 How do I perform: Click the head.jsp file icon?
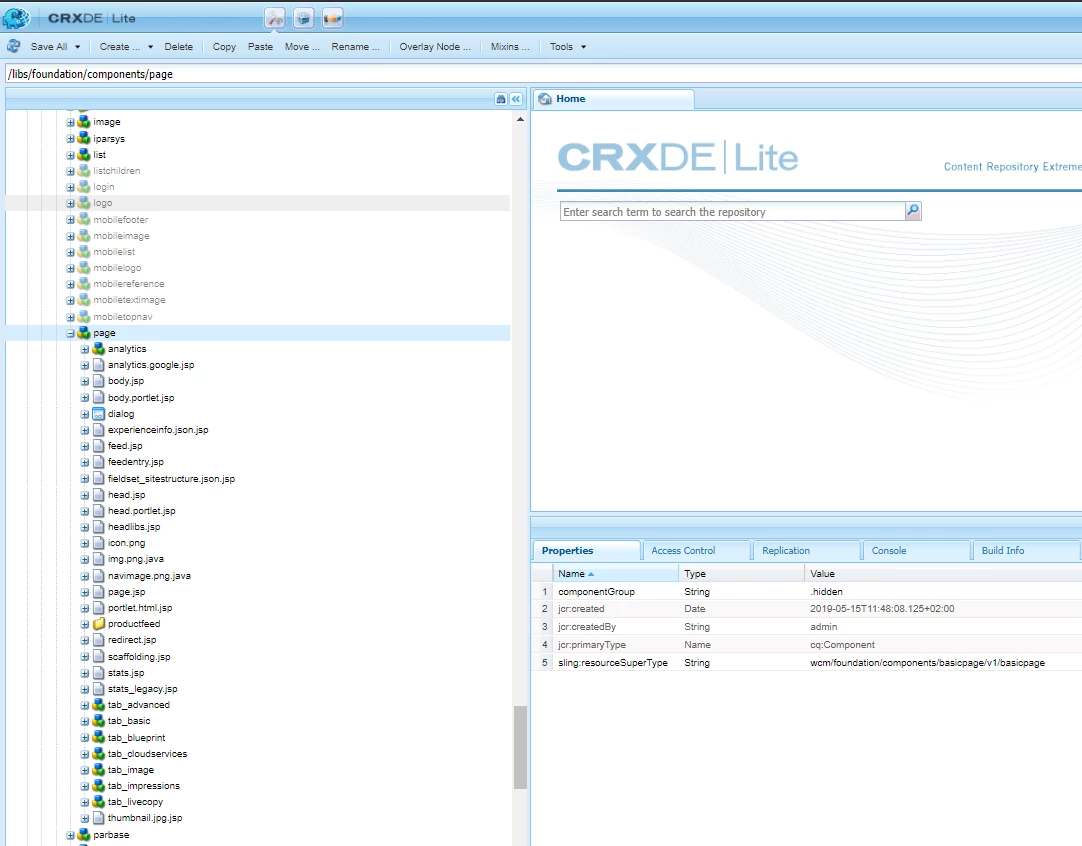coord(99,495)
